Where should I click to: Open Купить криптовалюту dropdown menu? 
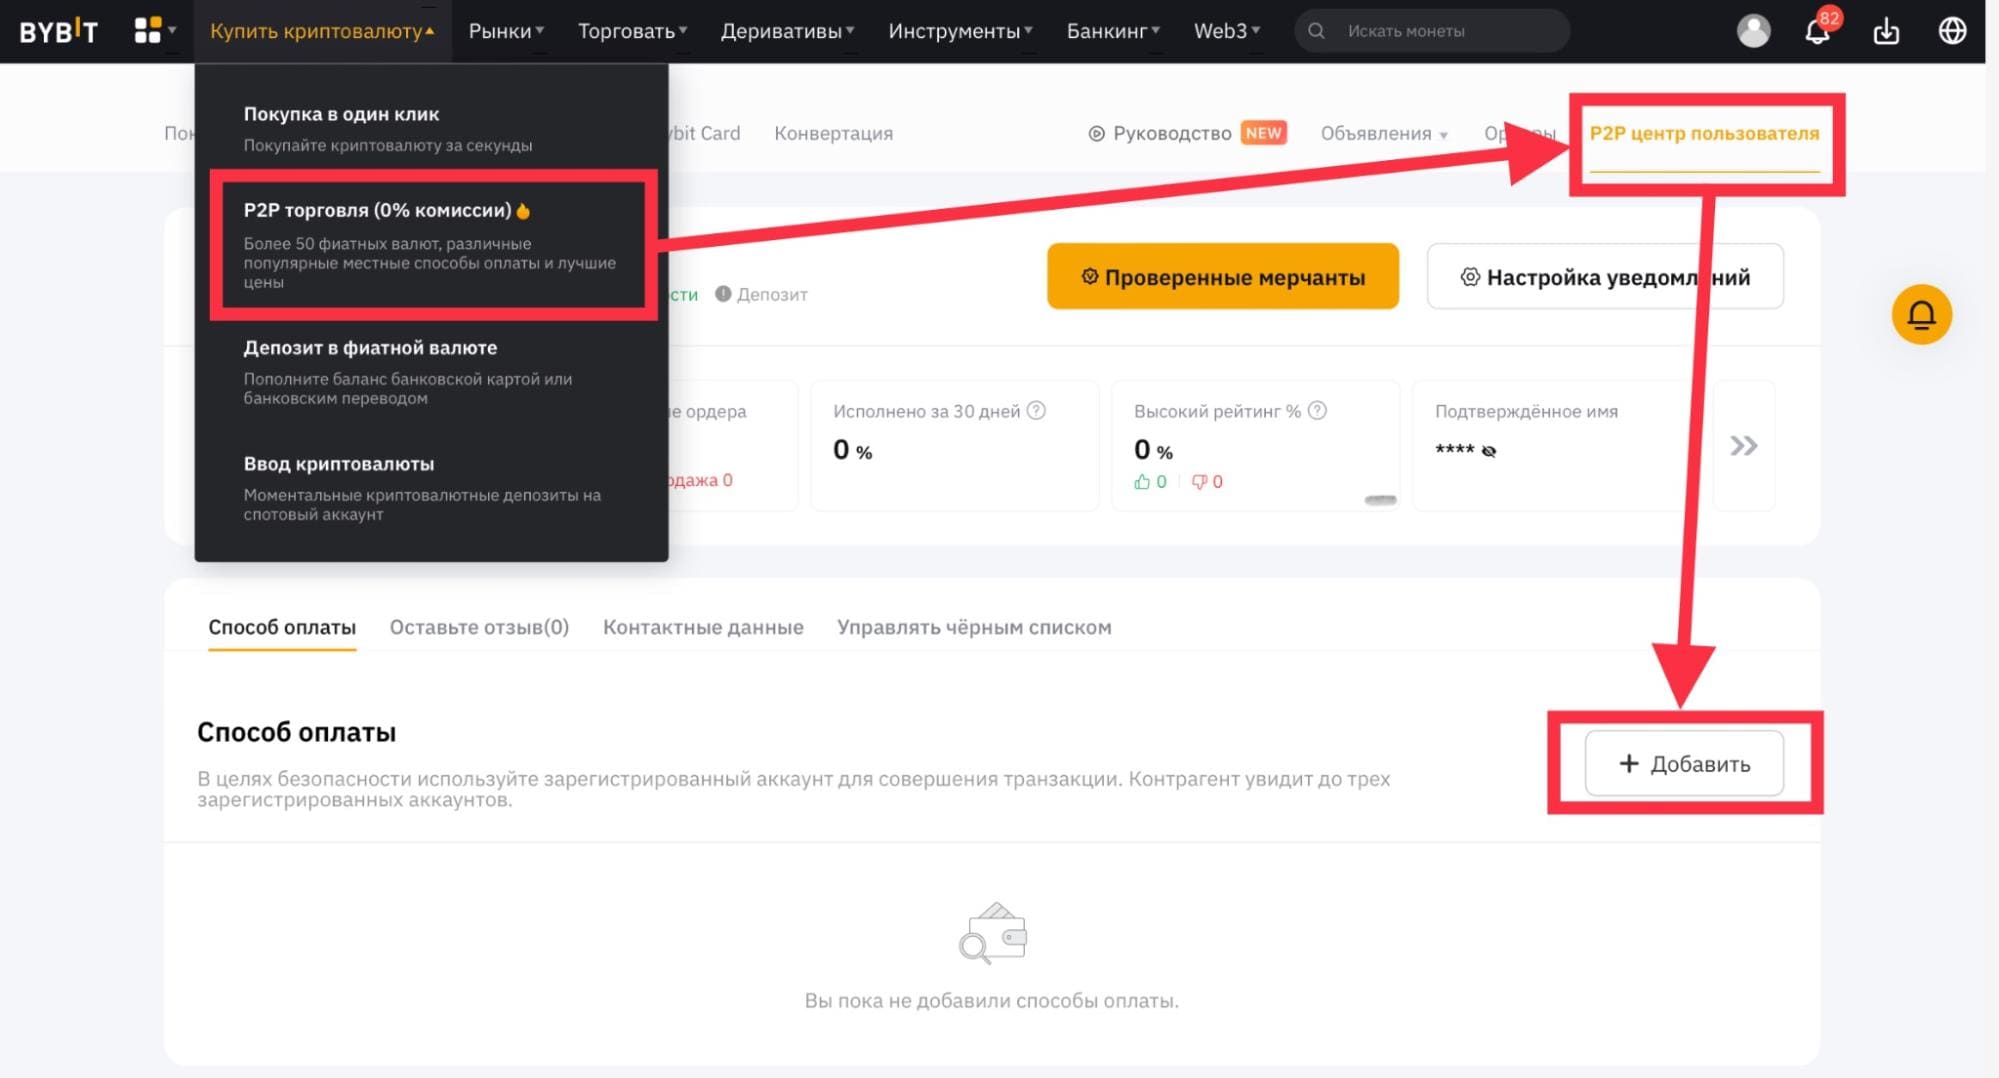[322, 31]
